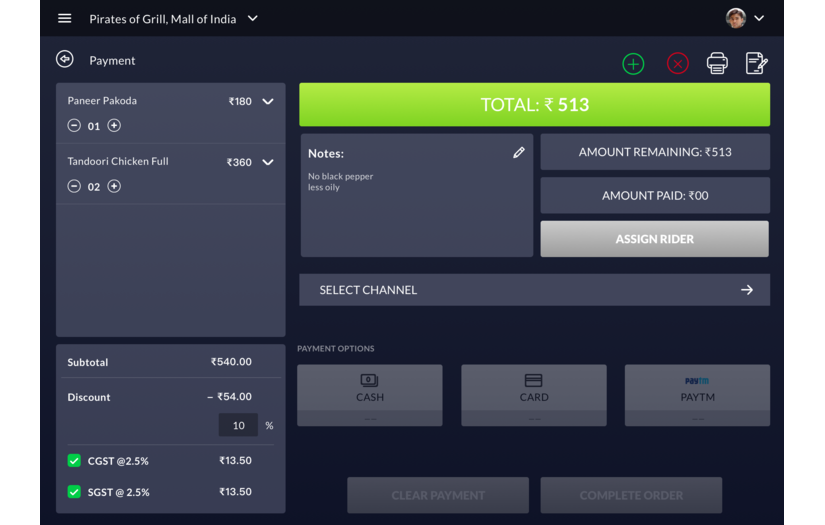Click the Discount – ₹54.00 value

[x=229, y=396]
